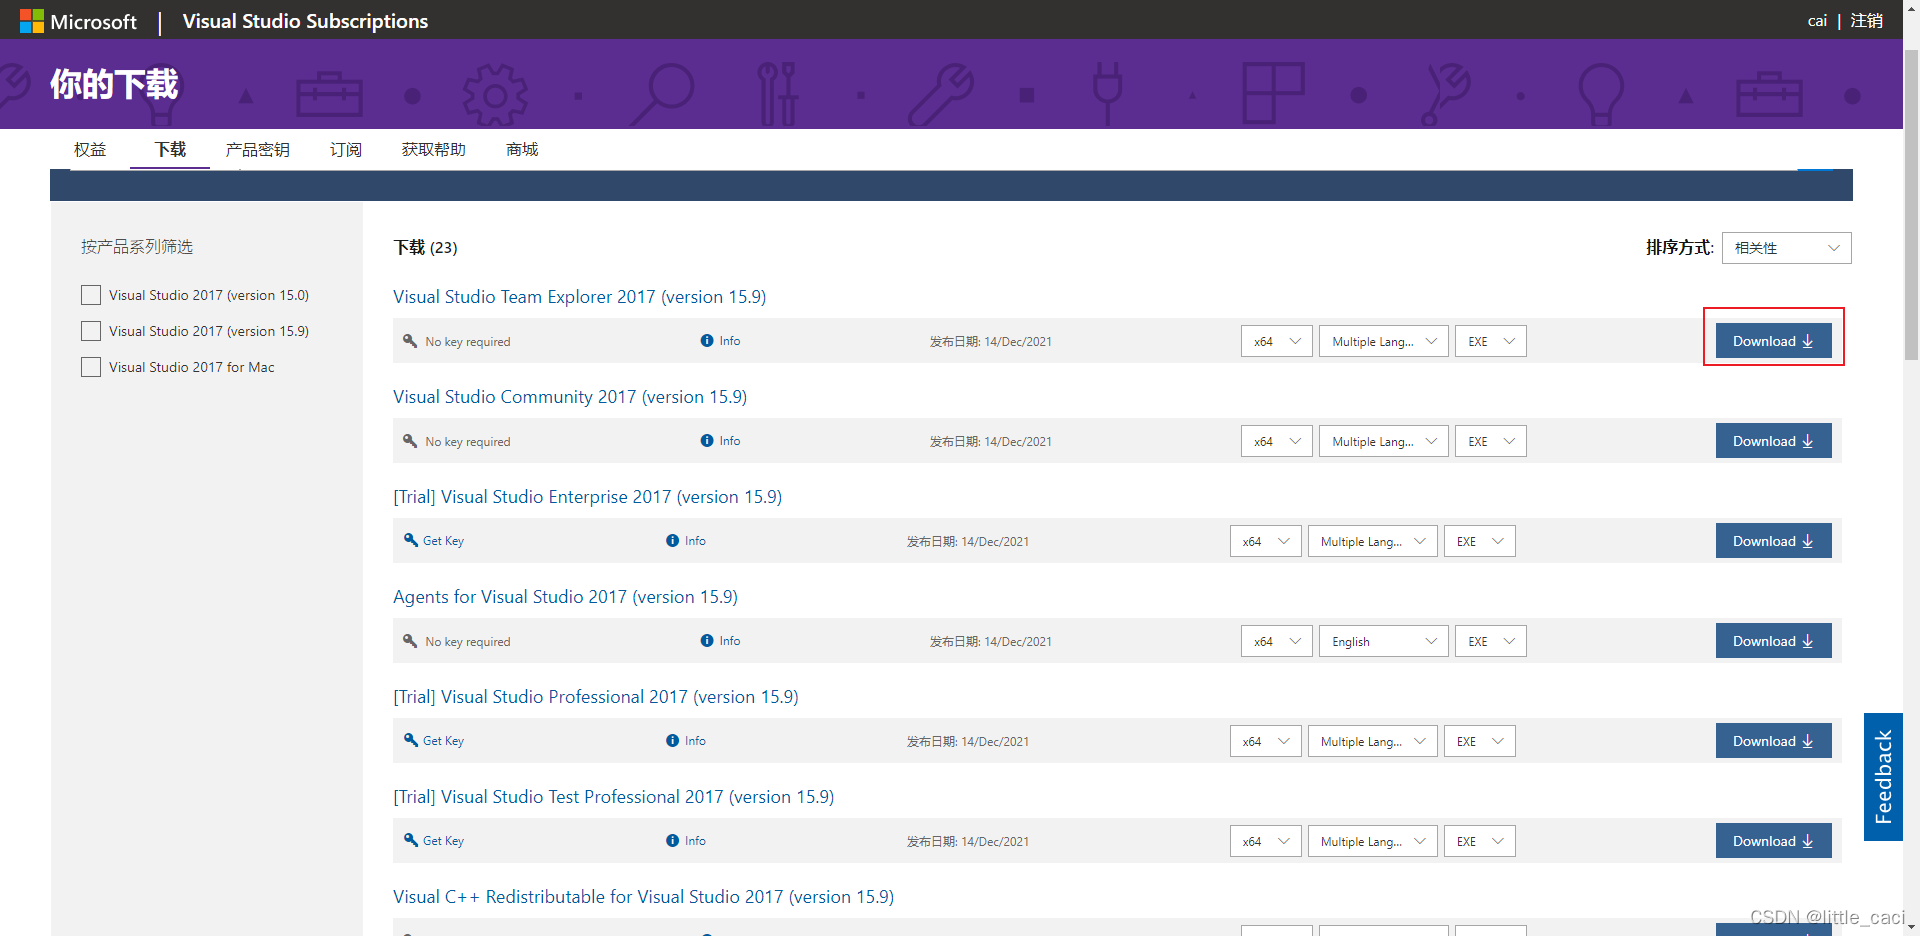Switch to the 产品密钥 tab

[258, 150]
